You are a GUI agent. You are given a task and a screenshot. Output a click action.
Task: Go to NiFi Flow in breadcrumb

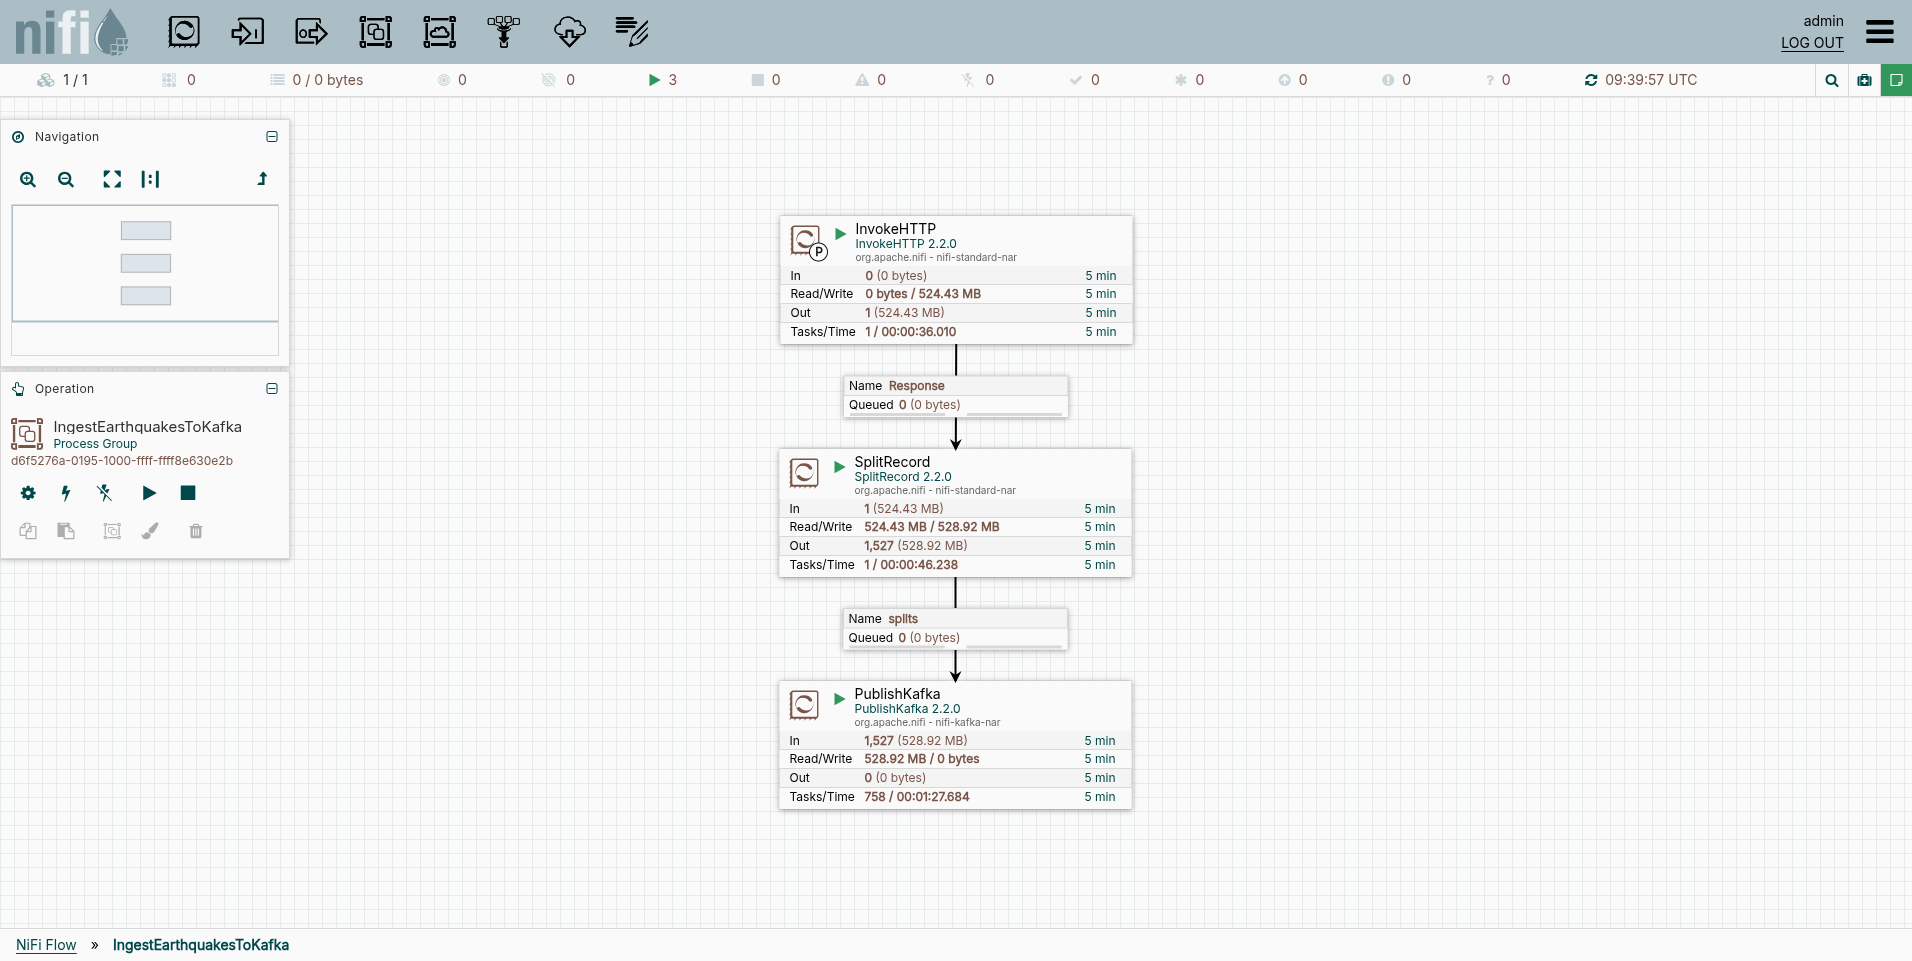pos(46,945)
